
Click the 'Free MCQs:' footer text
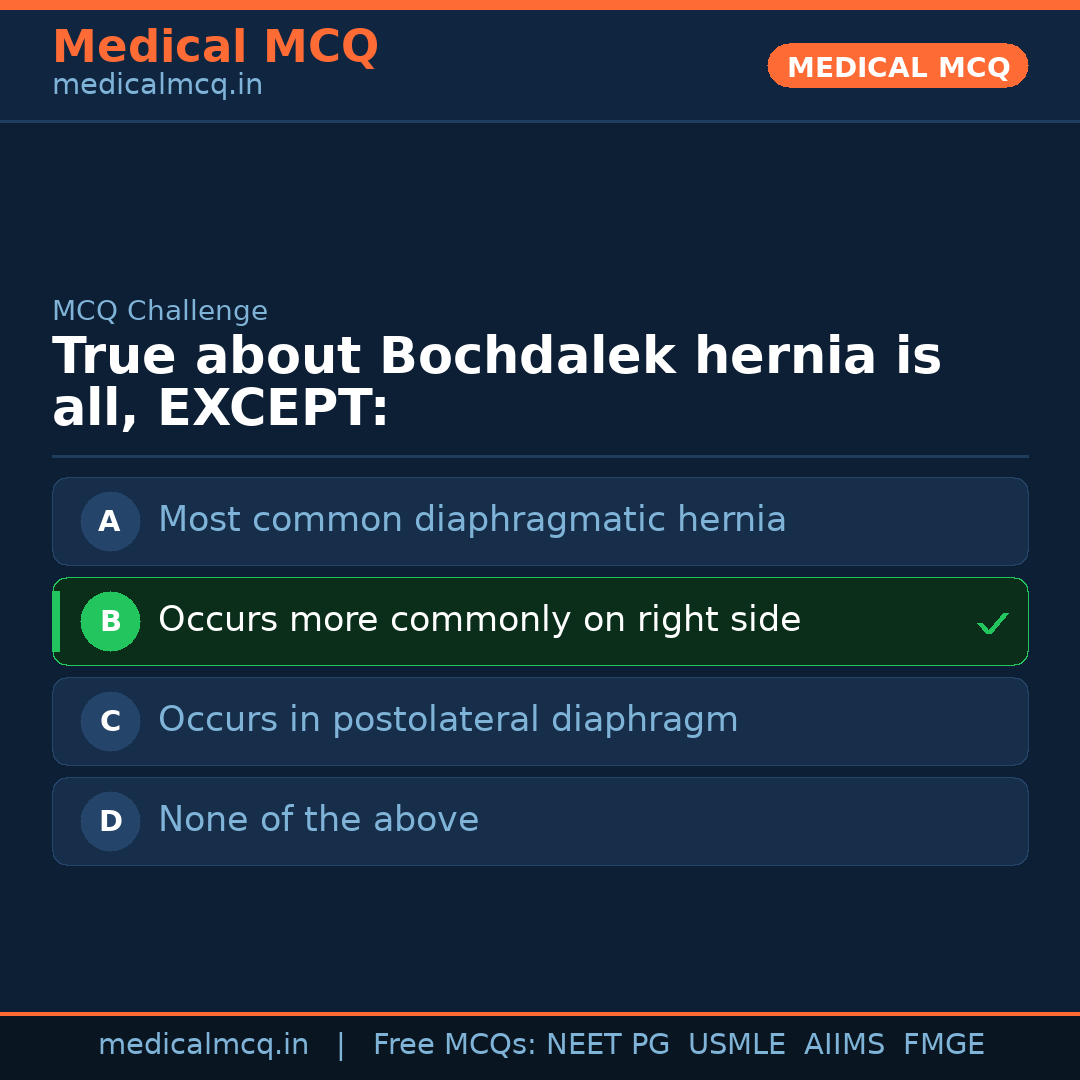pos(454,1045)
